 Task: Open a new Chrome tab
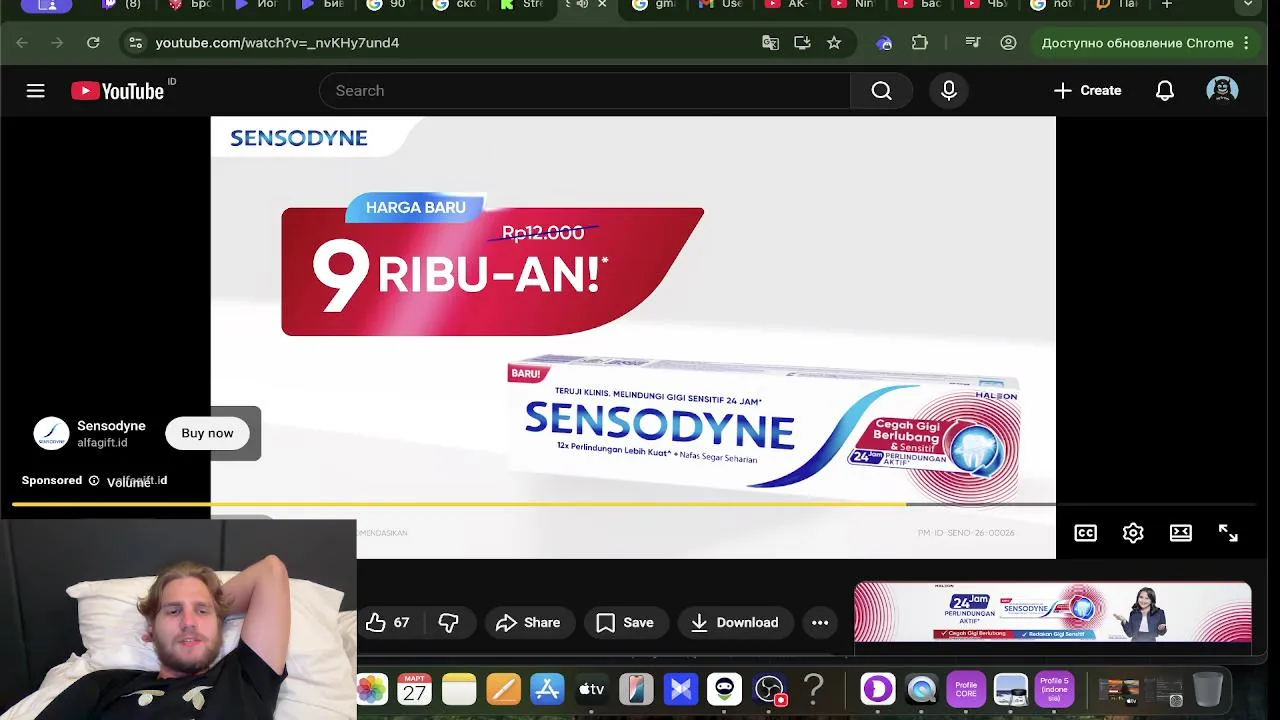point(1166,5)
